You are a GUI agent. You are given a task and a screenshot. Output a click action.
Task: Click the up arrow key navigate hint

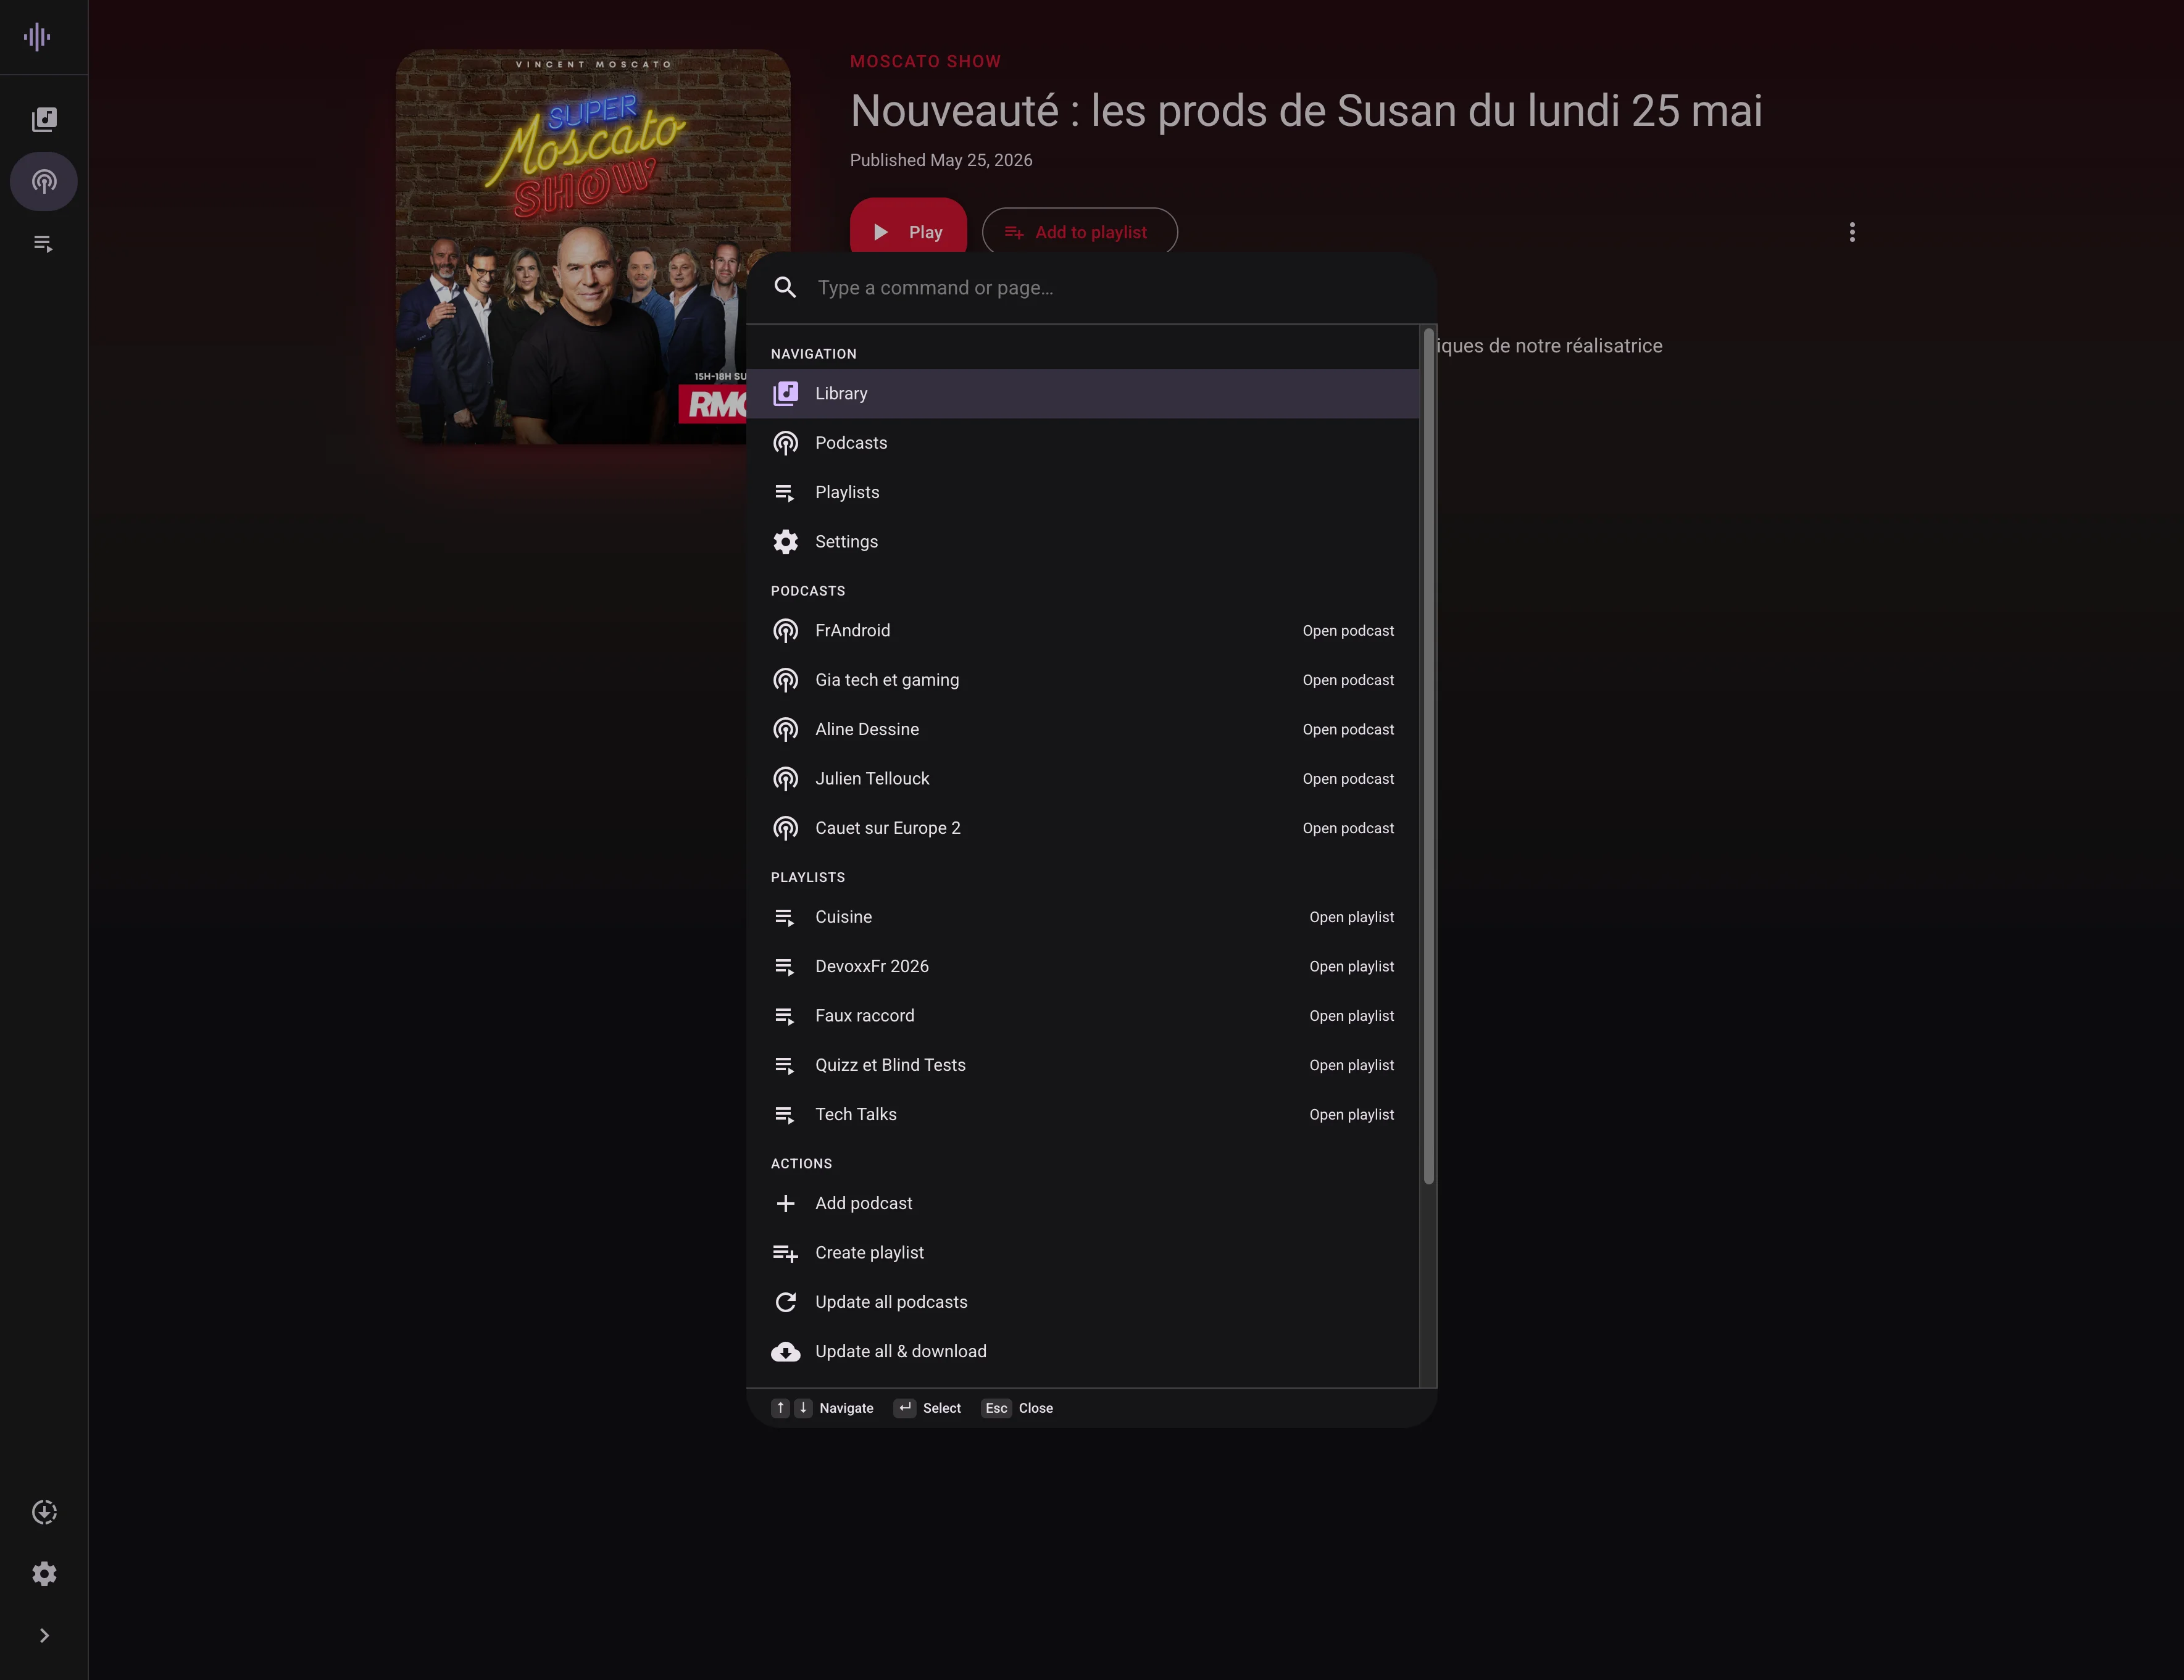click(x=781, y=1408)
